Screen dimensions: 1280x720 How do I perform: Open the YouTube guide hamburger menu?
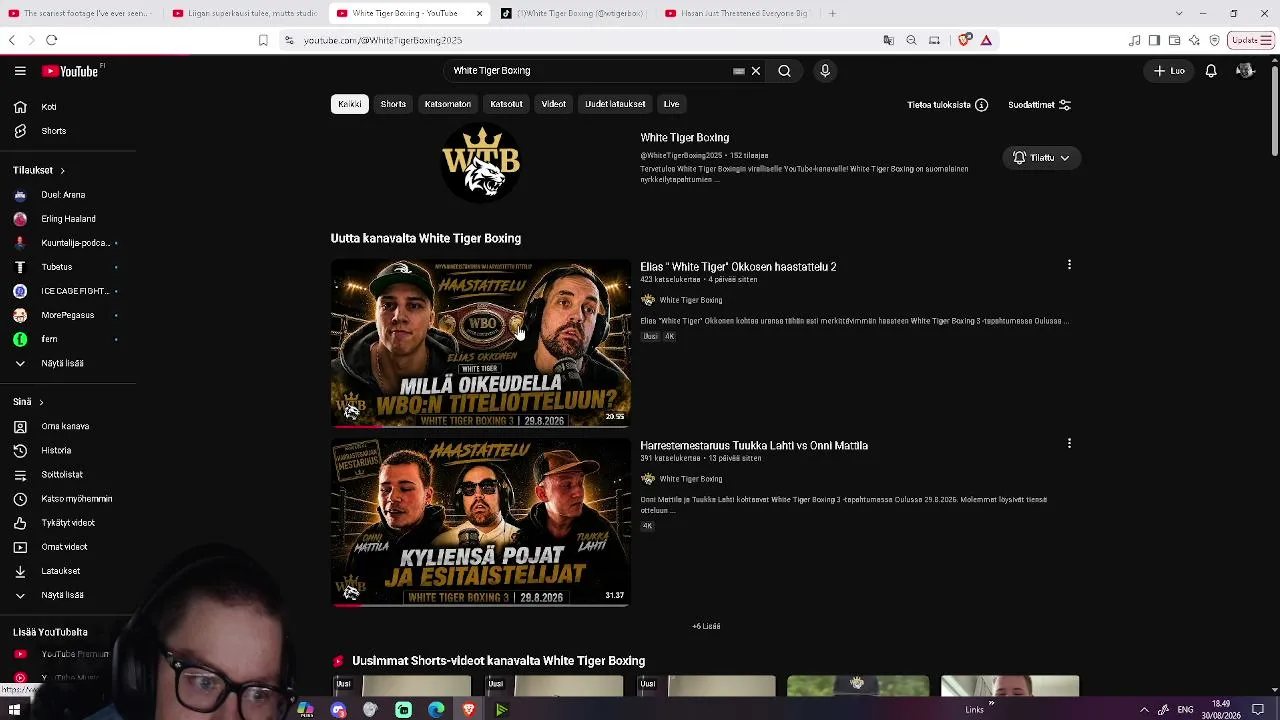pyautogui.click(x=20, y=71)
